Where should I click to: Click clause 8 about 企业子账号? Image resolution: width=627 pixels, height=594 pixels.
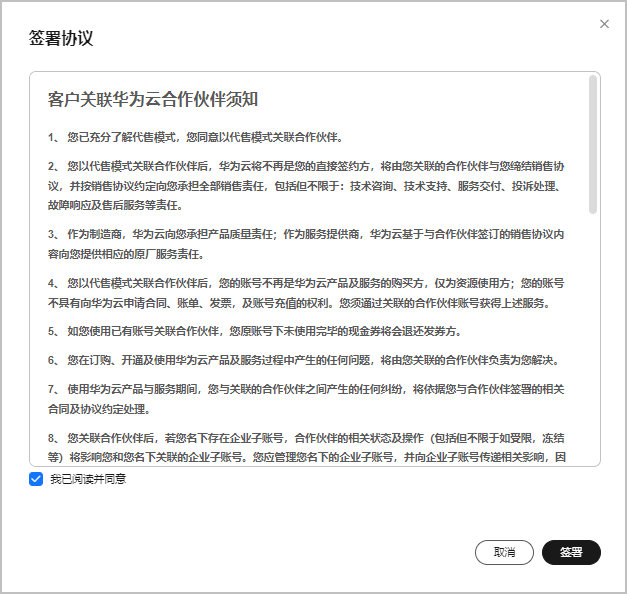click(x=307, y=448)
